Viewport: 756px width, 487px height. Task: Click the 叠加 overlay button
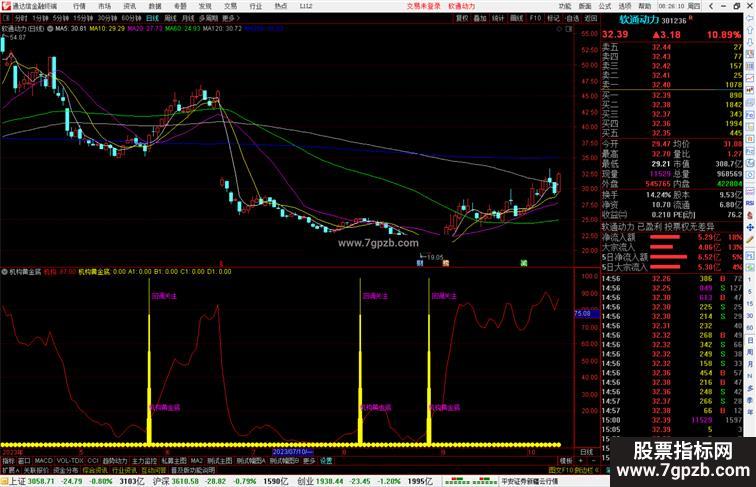point(480,18)
